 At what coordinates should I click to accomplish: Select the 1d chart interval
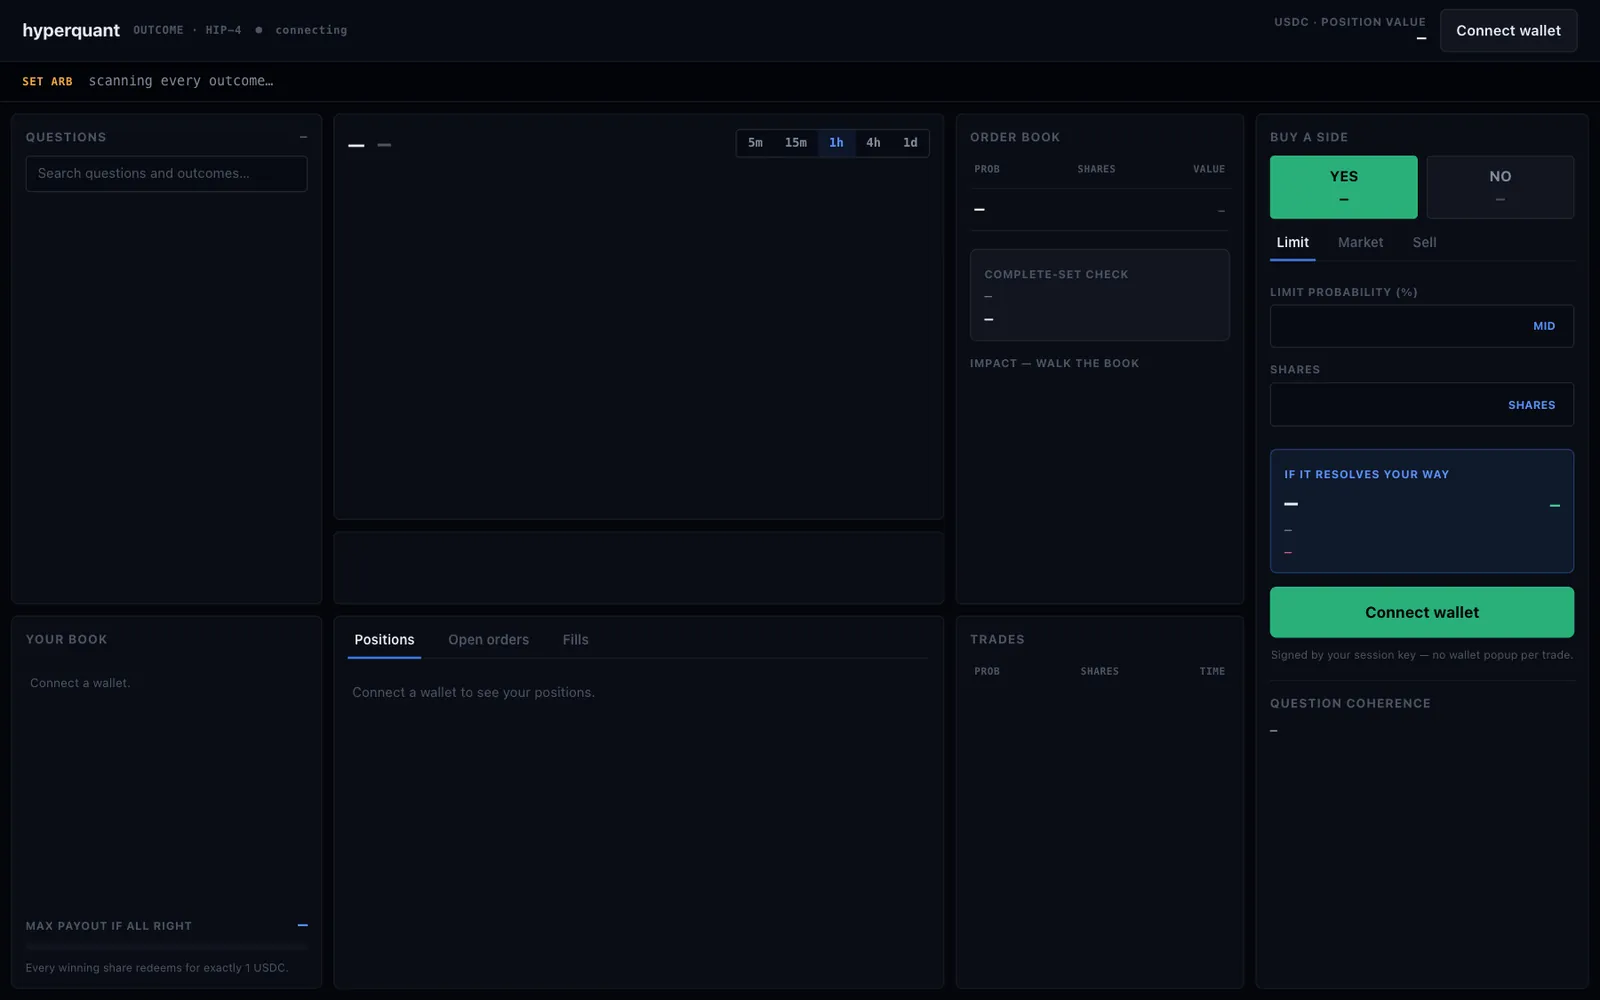910,143
